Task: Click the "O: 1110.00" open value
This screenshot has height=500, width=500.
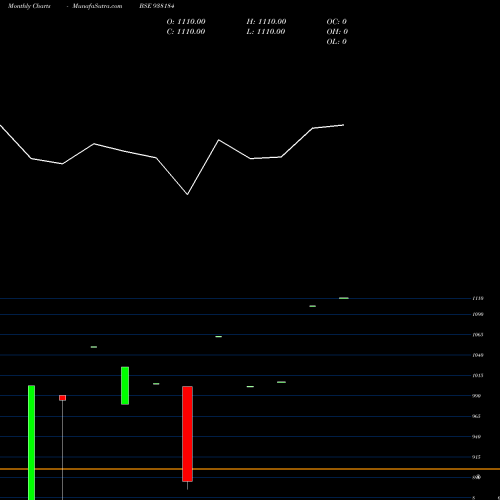Action: click(186, 22)
